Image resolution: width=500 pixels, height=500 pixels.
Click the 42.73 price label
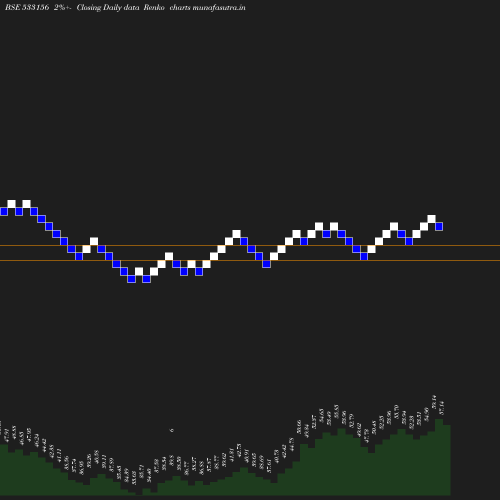[239, 450]
